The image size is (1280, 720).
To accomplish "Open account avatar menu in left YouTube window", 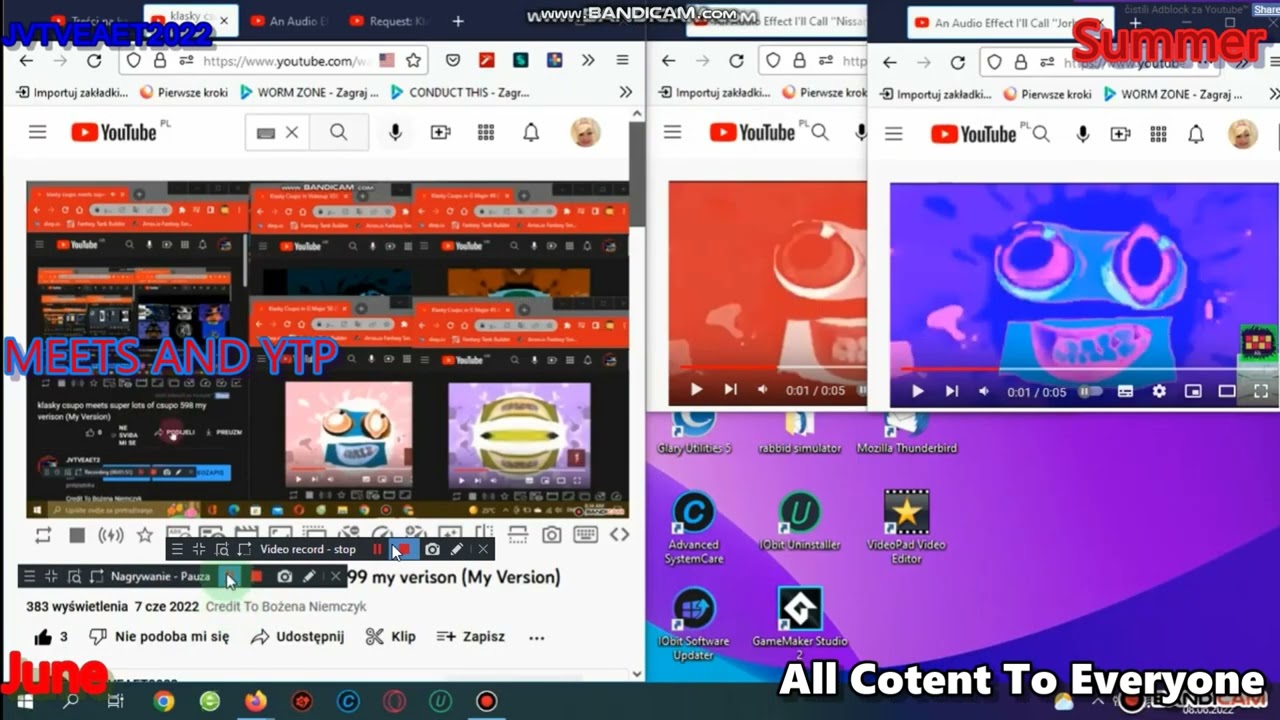I will [585, 132].
